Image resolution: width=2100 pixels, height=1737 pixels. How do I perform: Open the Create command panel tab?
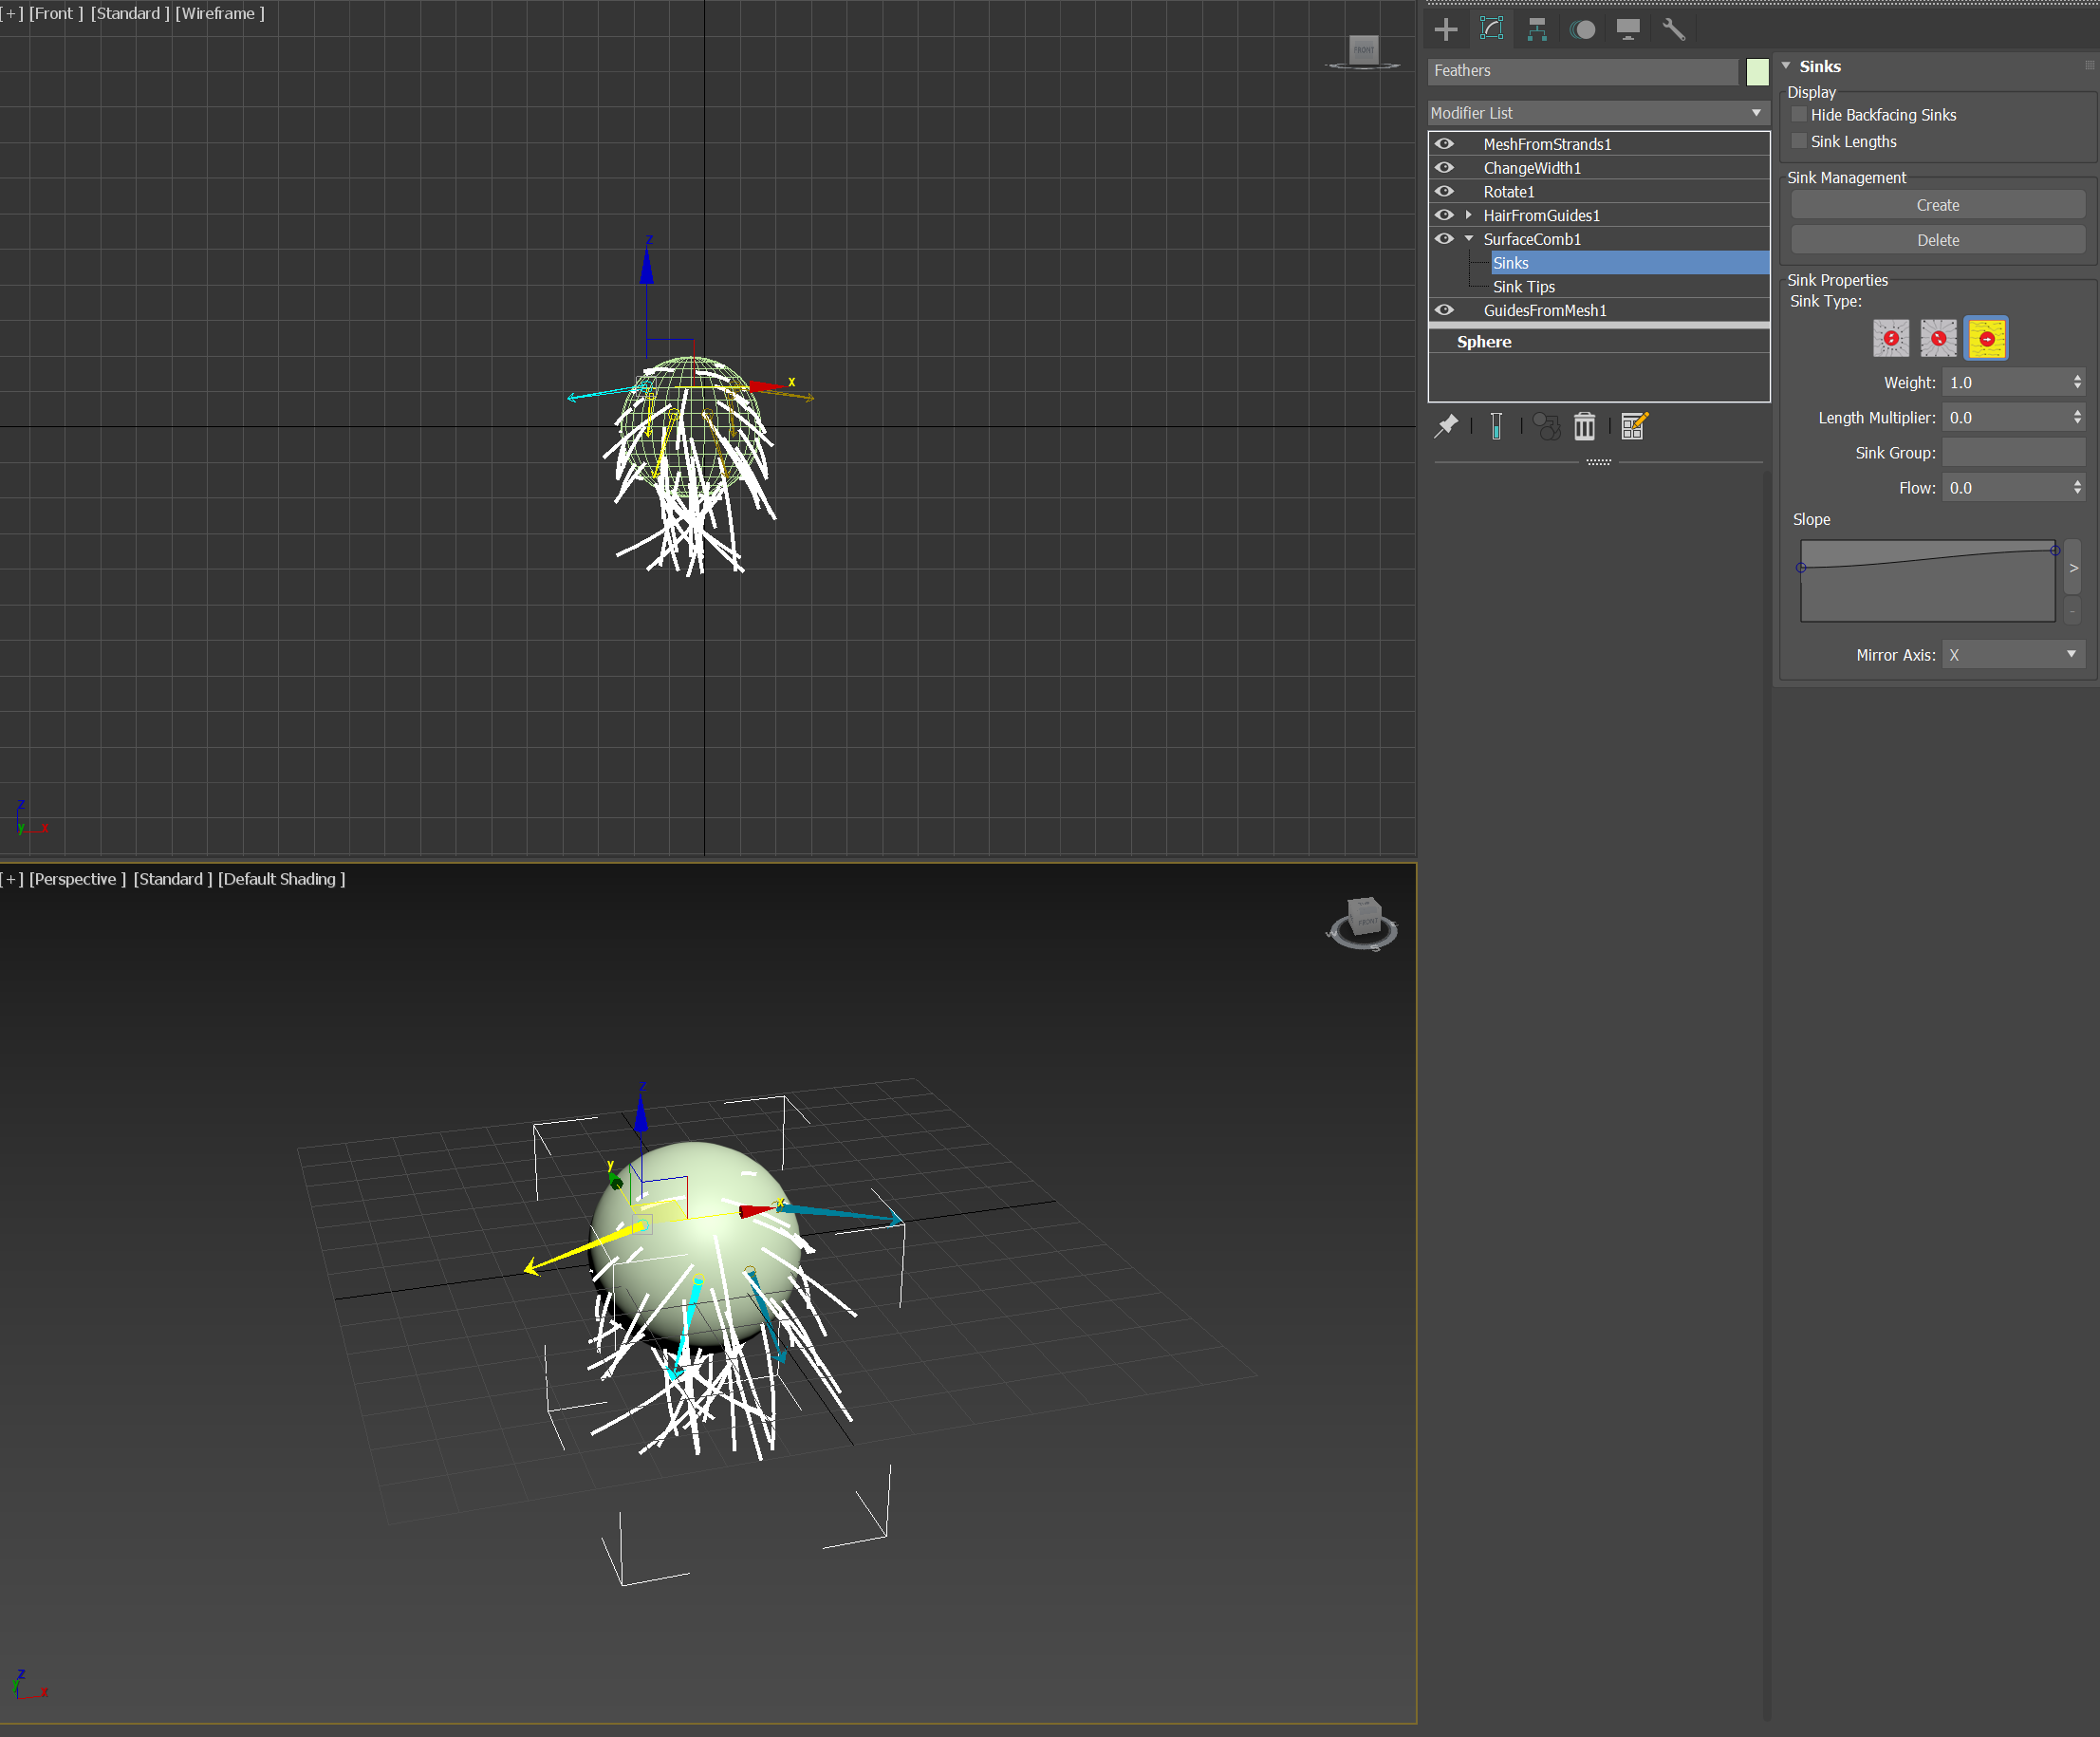[x=1445, y=30]
